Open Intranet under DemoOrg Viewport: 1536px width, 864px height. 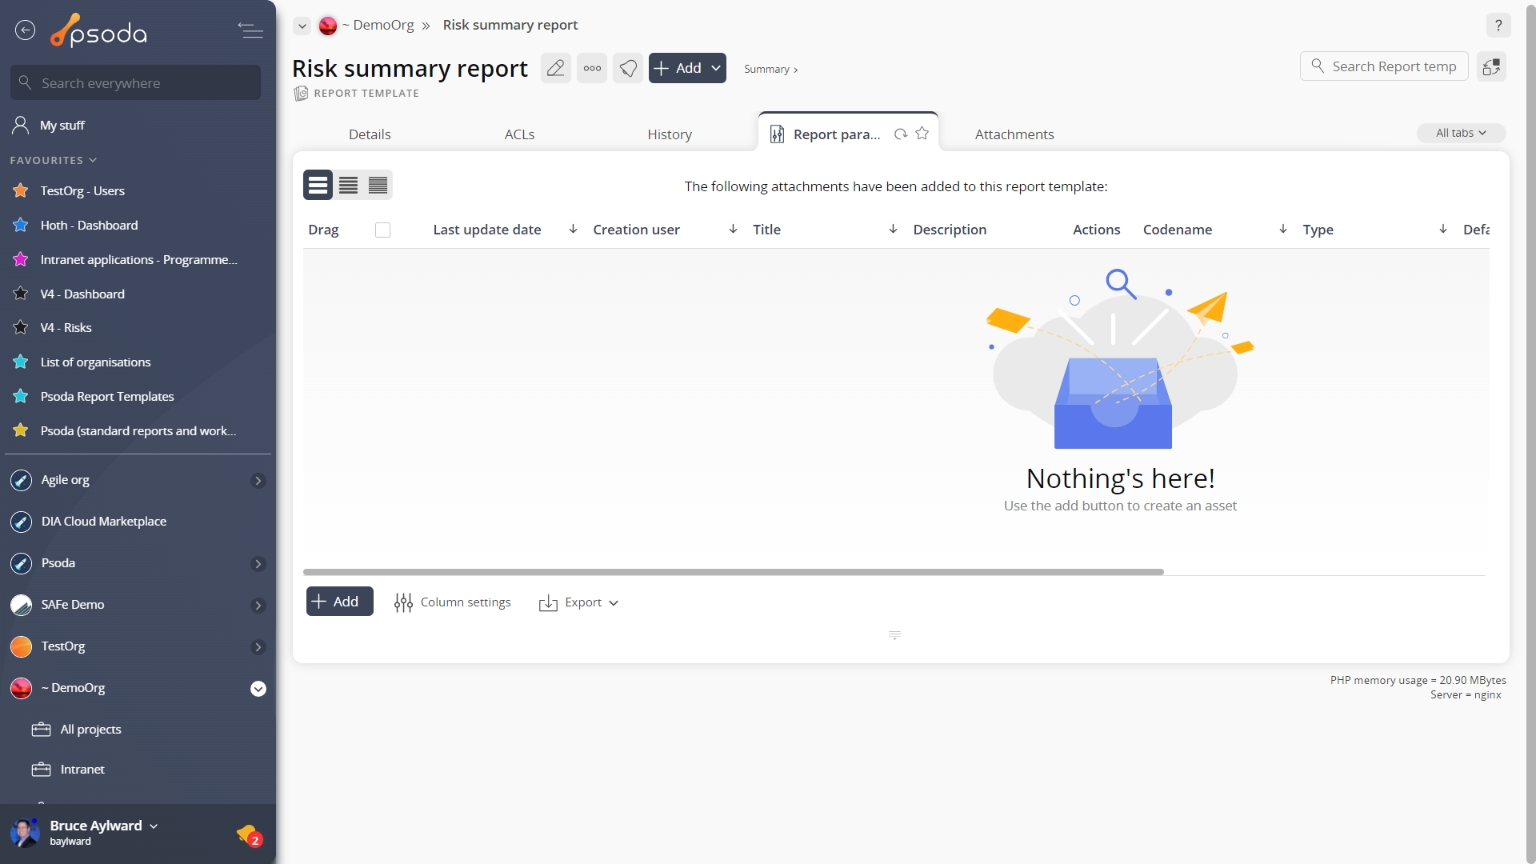click(x=82, y=770)
